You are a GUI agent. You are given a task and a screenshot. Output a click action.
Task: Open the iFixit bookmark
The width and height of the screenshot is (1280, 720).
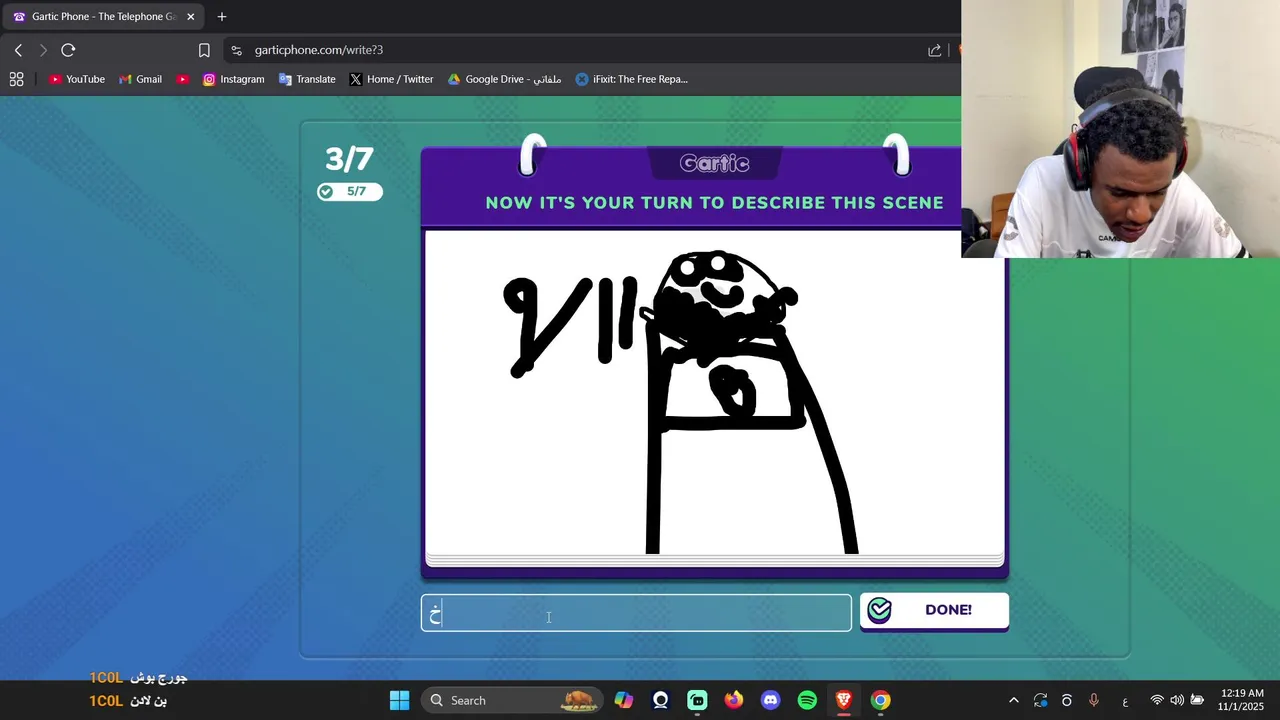click(632, 79)
